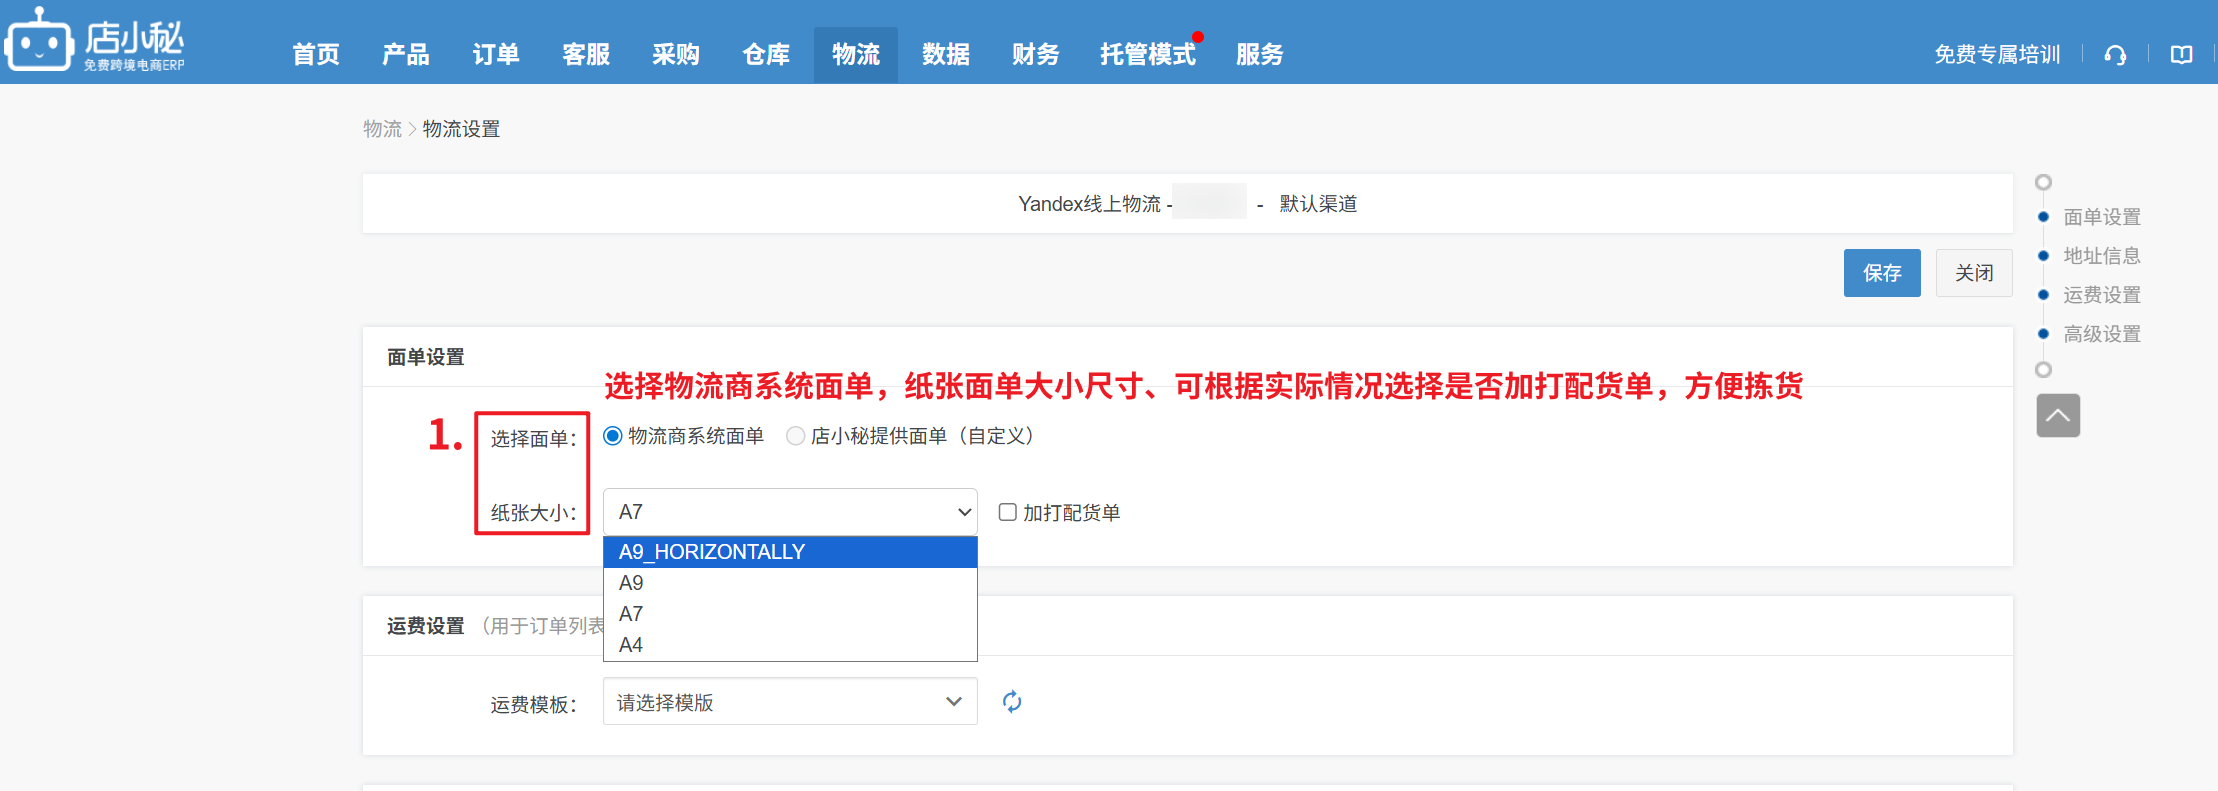Image resolution: width=2218 pixels, height=791 pixels.
Task: Click the 物流 breadcrumb link
Action: pos(382,129)
